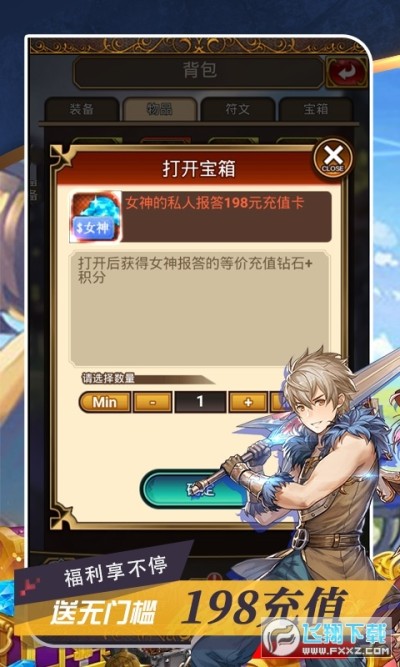Click the 女神 diamond card icon
The height and width of the screenshot is (667, 400).
pos(95,217)
